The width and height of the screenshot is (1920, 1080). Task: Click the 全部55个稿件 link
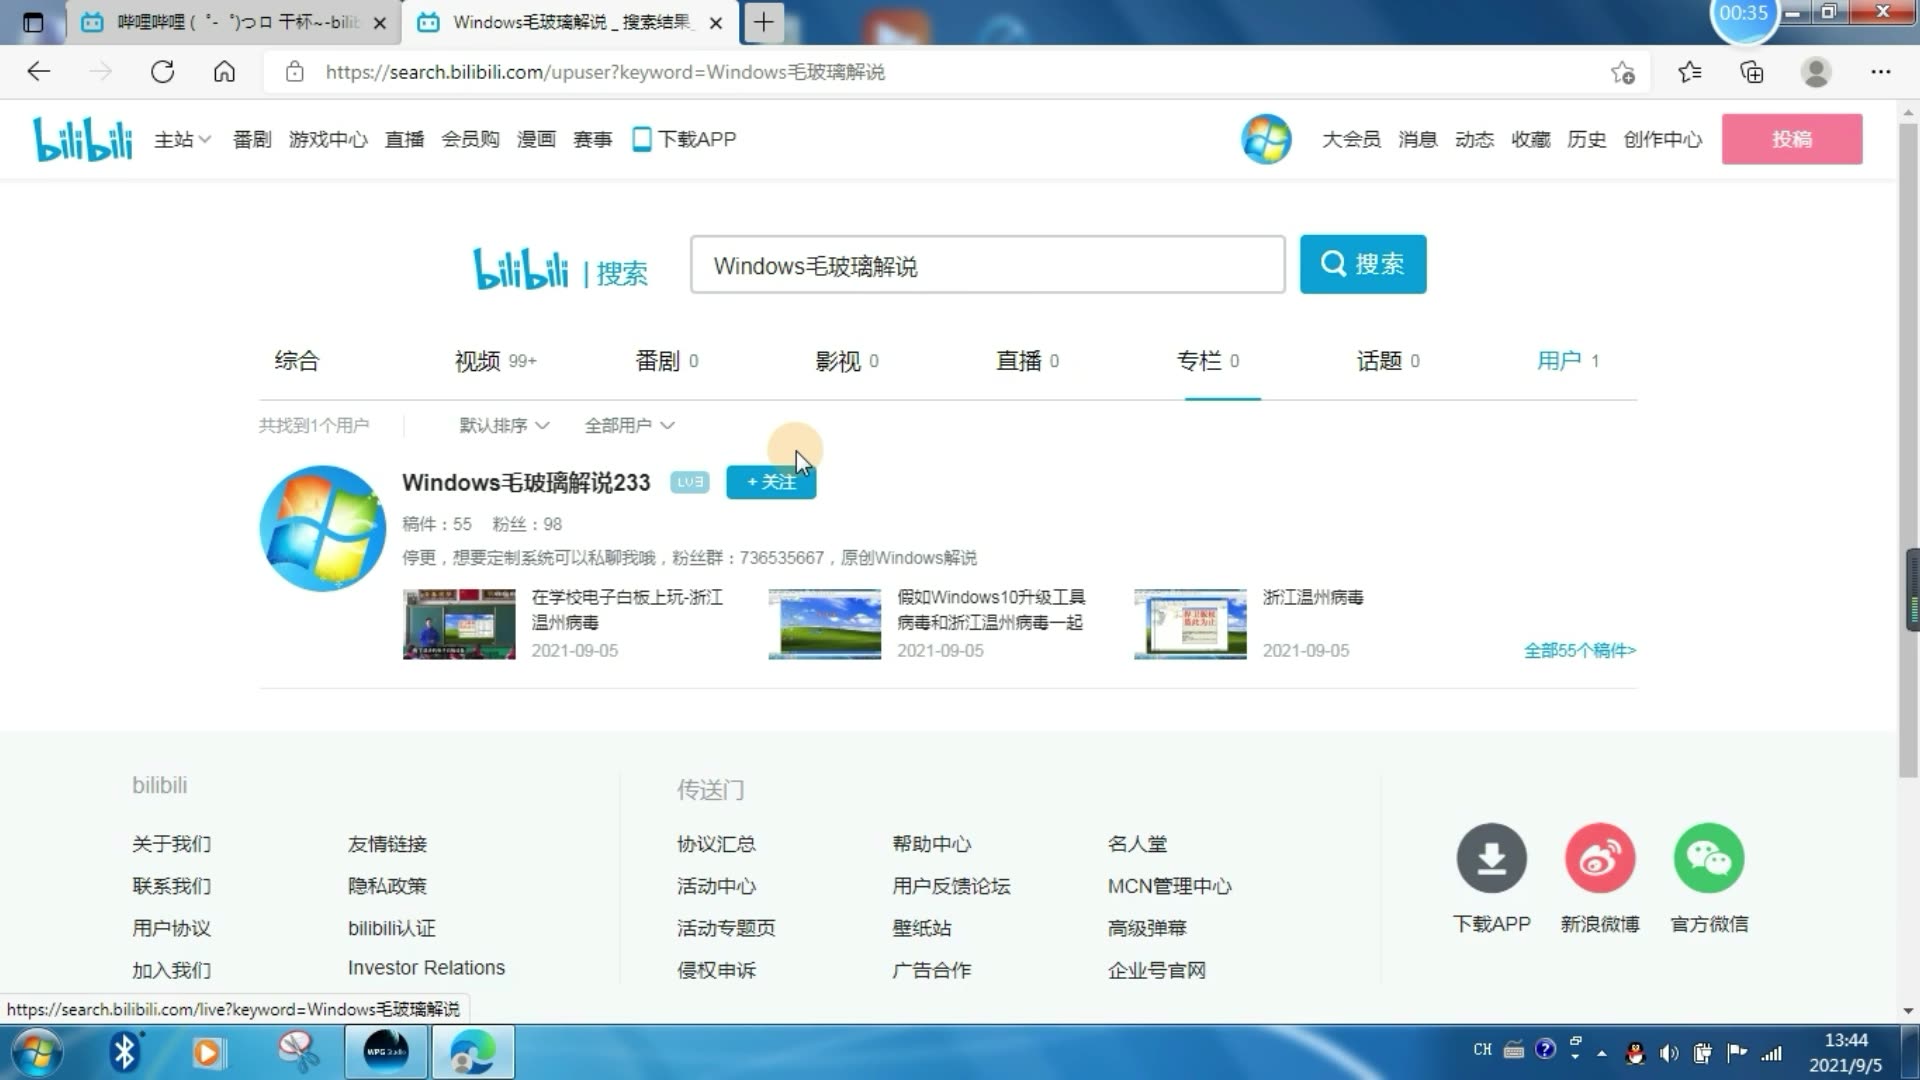point(1580,650)
